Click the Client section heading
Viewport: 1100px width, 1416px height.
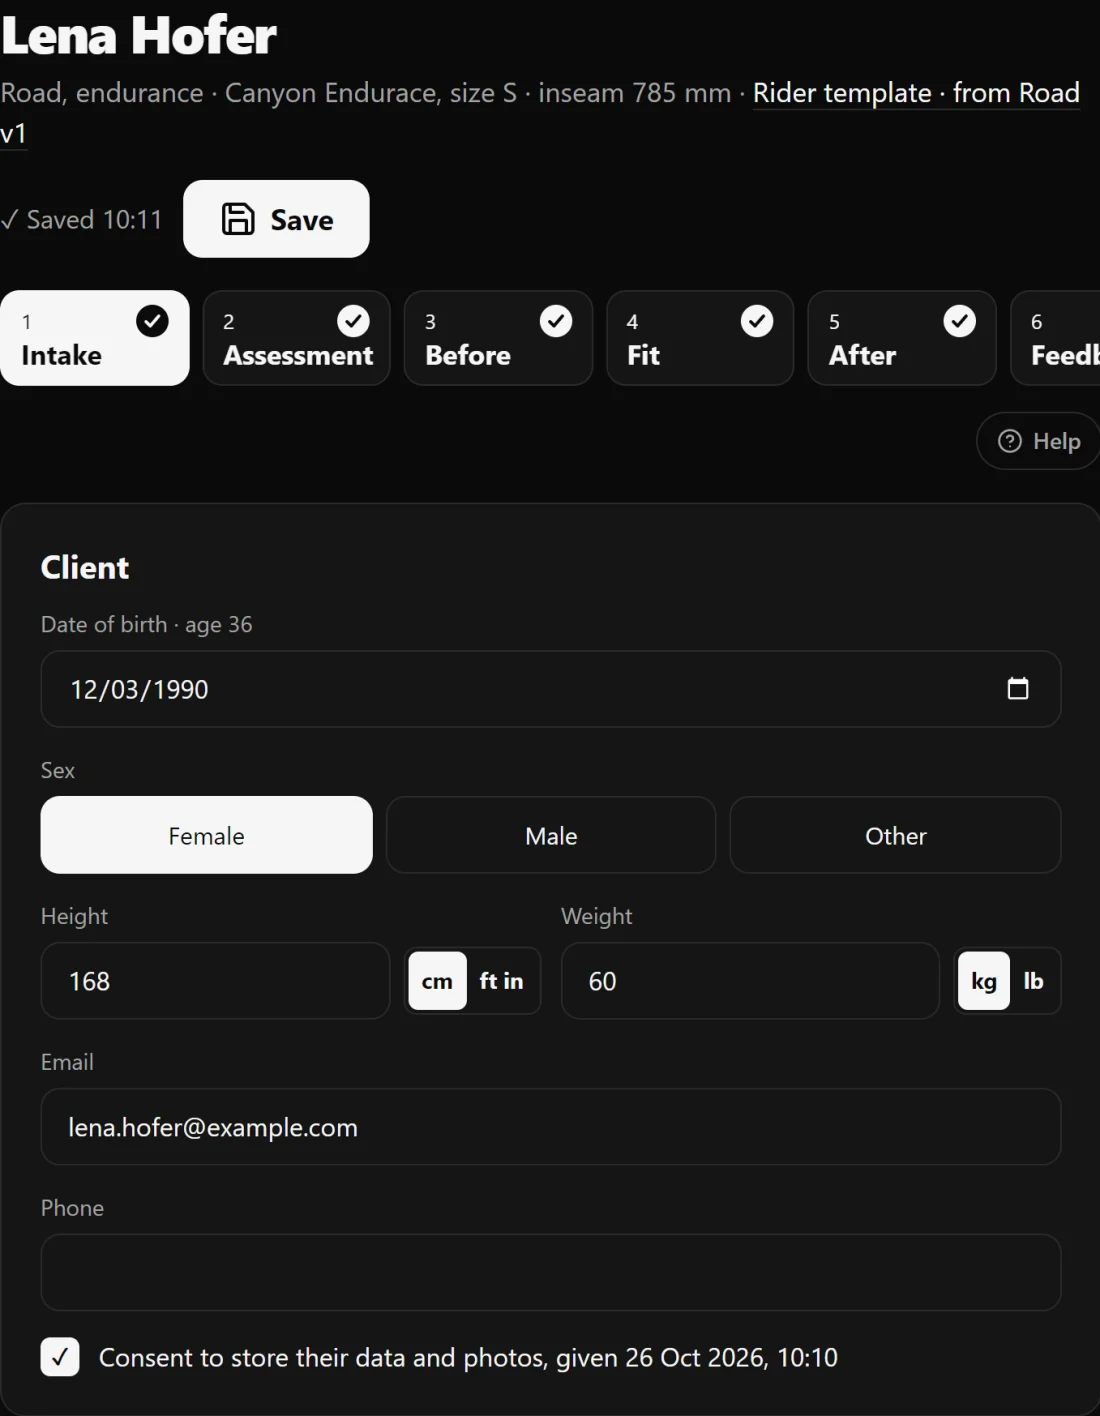coord(85,568)
